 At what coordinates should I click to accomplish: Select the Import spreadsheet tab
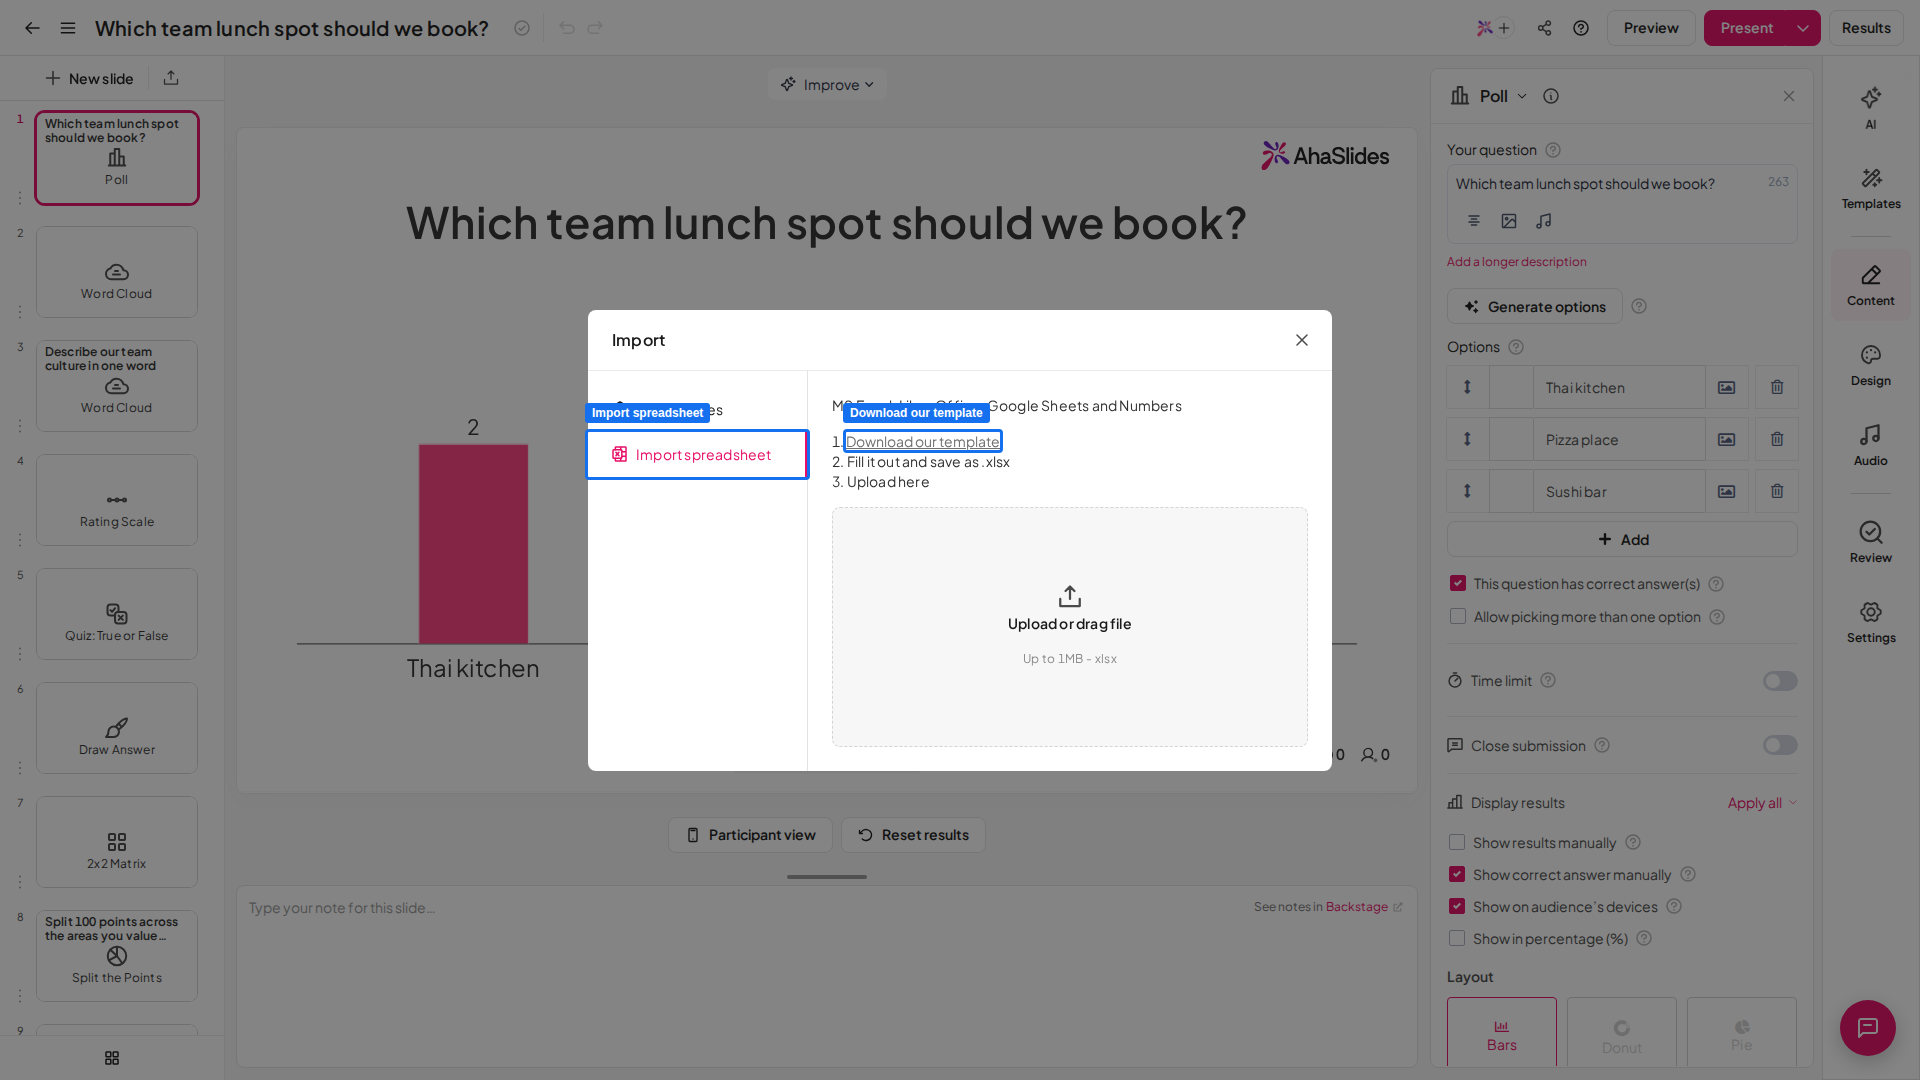pyautogui.click(x=697, y=455)
